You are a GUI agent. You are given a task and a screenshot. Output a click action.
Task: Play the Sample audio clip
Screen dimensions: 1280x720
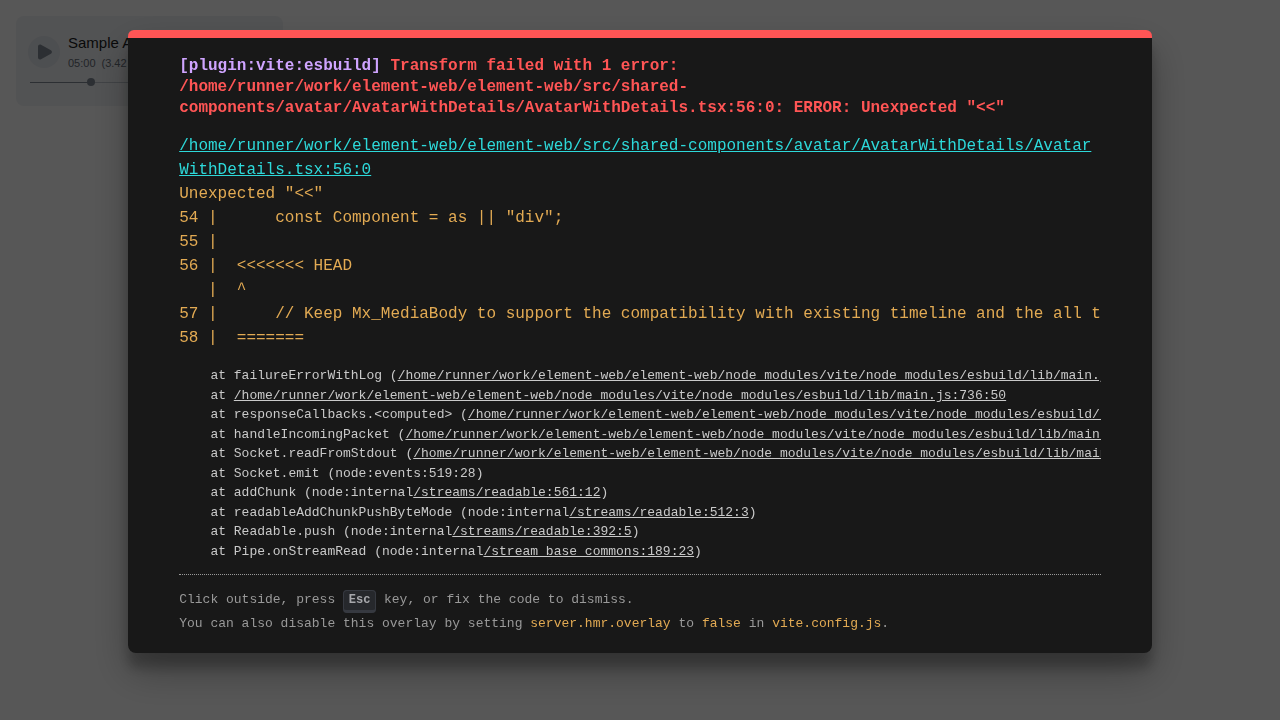click(44, 52)
